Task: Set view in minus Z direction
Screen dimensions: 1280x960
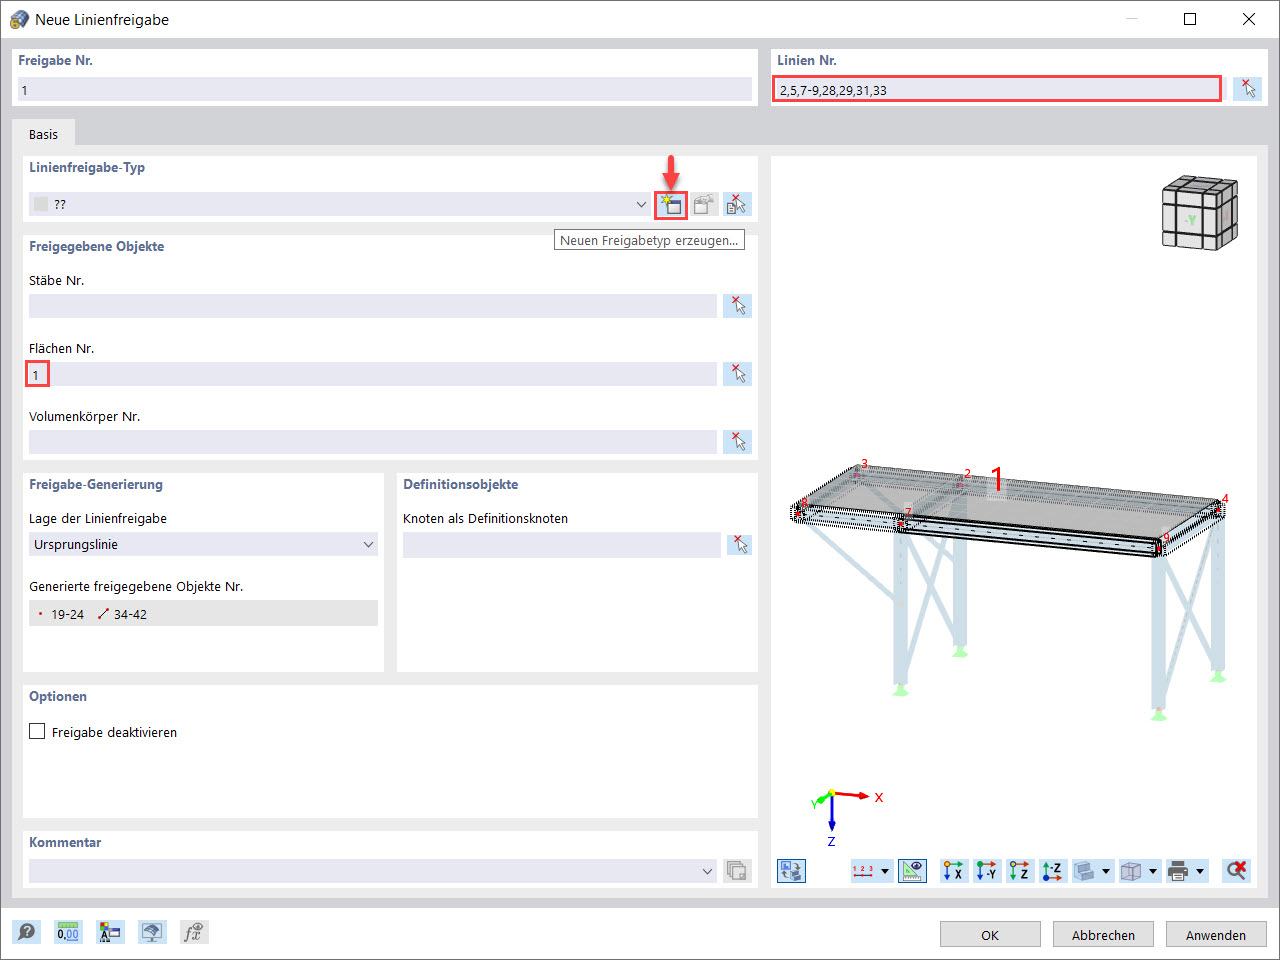Action: [1052, 871]
